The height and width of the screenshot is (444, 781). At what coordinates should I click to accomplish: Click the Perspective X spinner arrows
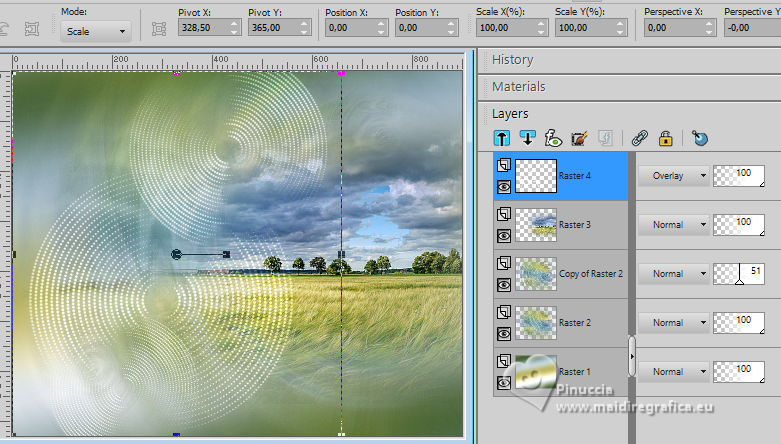710,28
